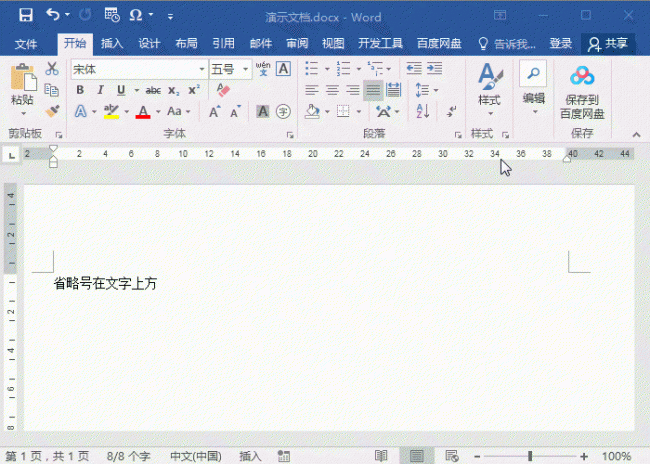Toggle Italic formatting
The image size is (650, 464).
(x=100, y=90)
